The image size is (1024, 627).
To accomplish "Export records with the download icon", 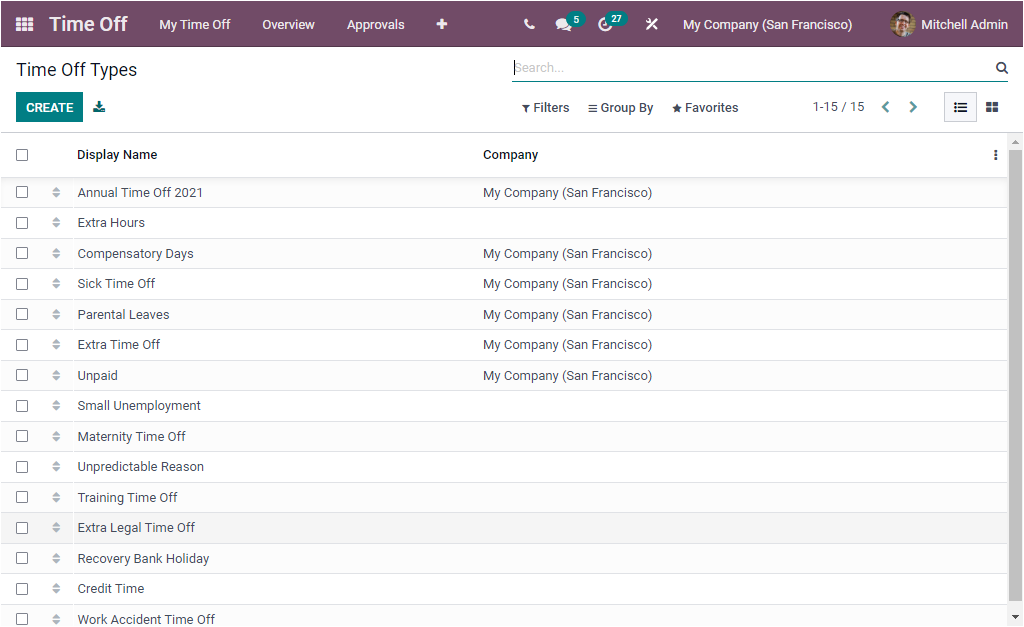I will point(99,106).
